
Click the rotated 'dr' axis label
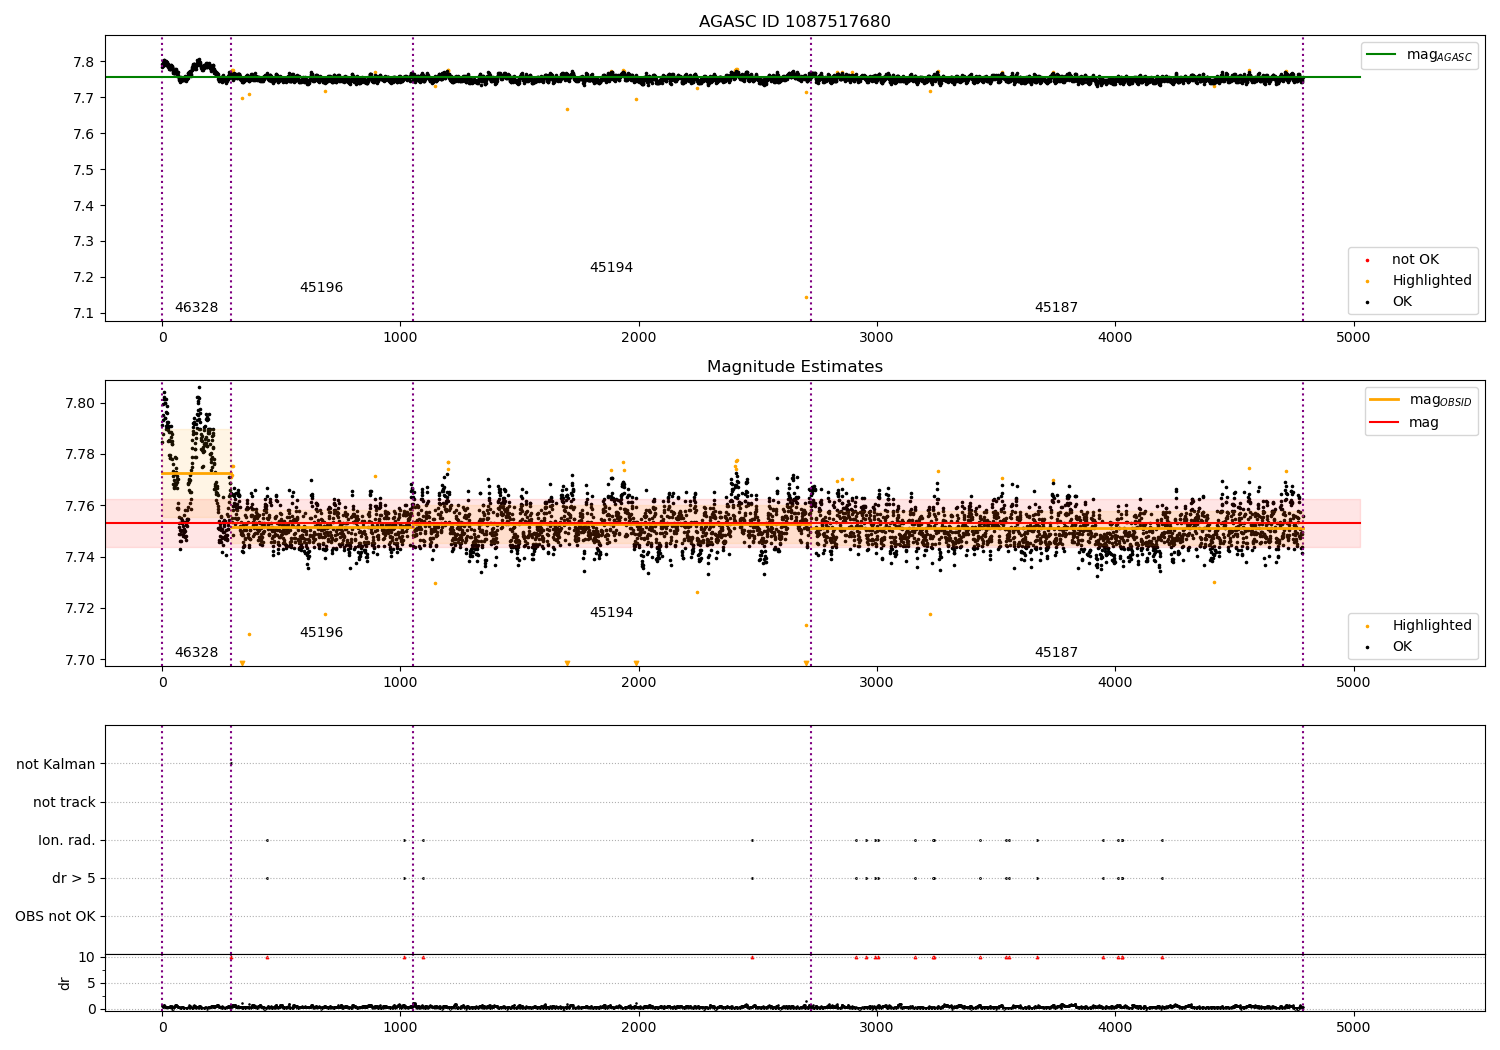coord(65,983)
